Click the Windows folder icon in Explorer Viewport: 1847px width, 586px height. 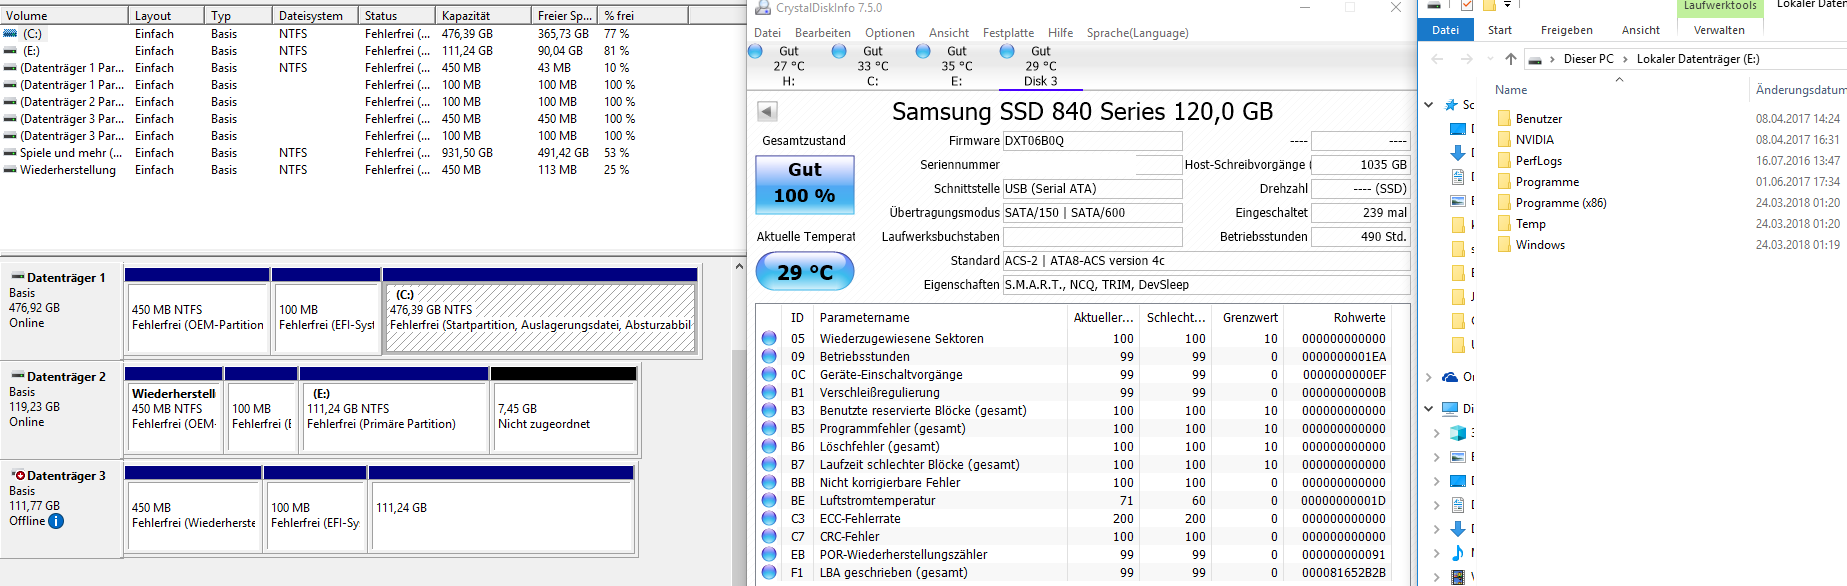(1504, 244)
